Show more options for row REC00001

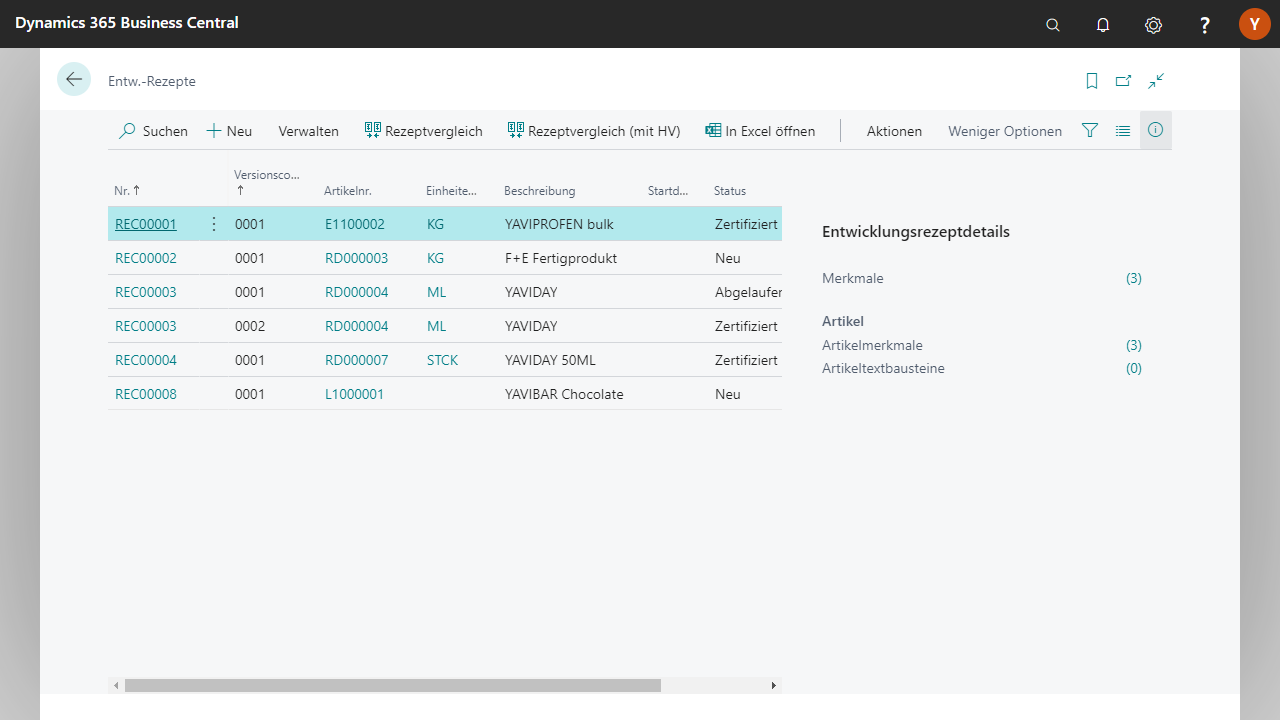pos(213,224)
